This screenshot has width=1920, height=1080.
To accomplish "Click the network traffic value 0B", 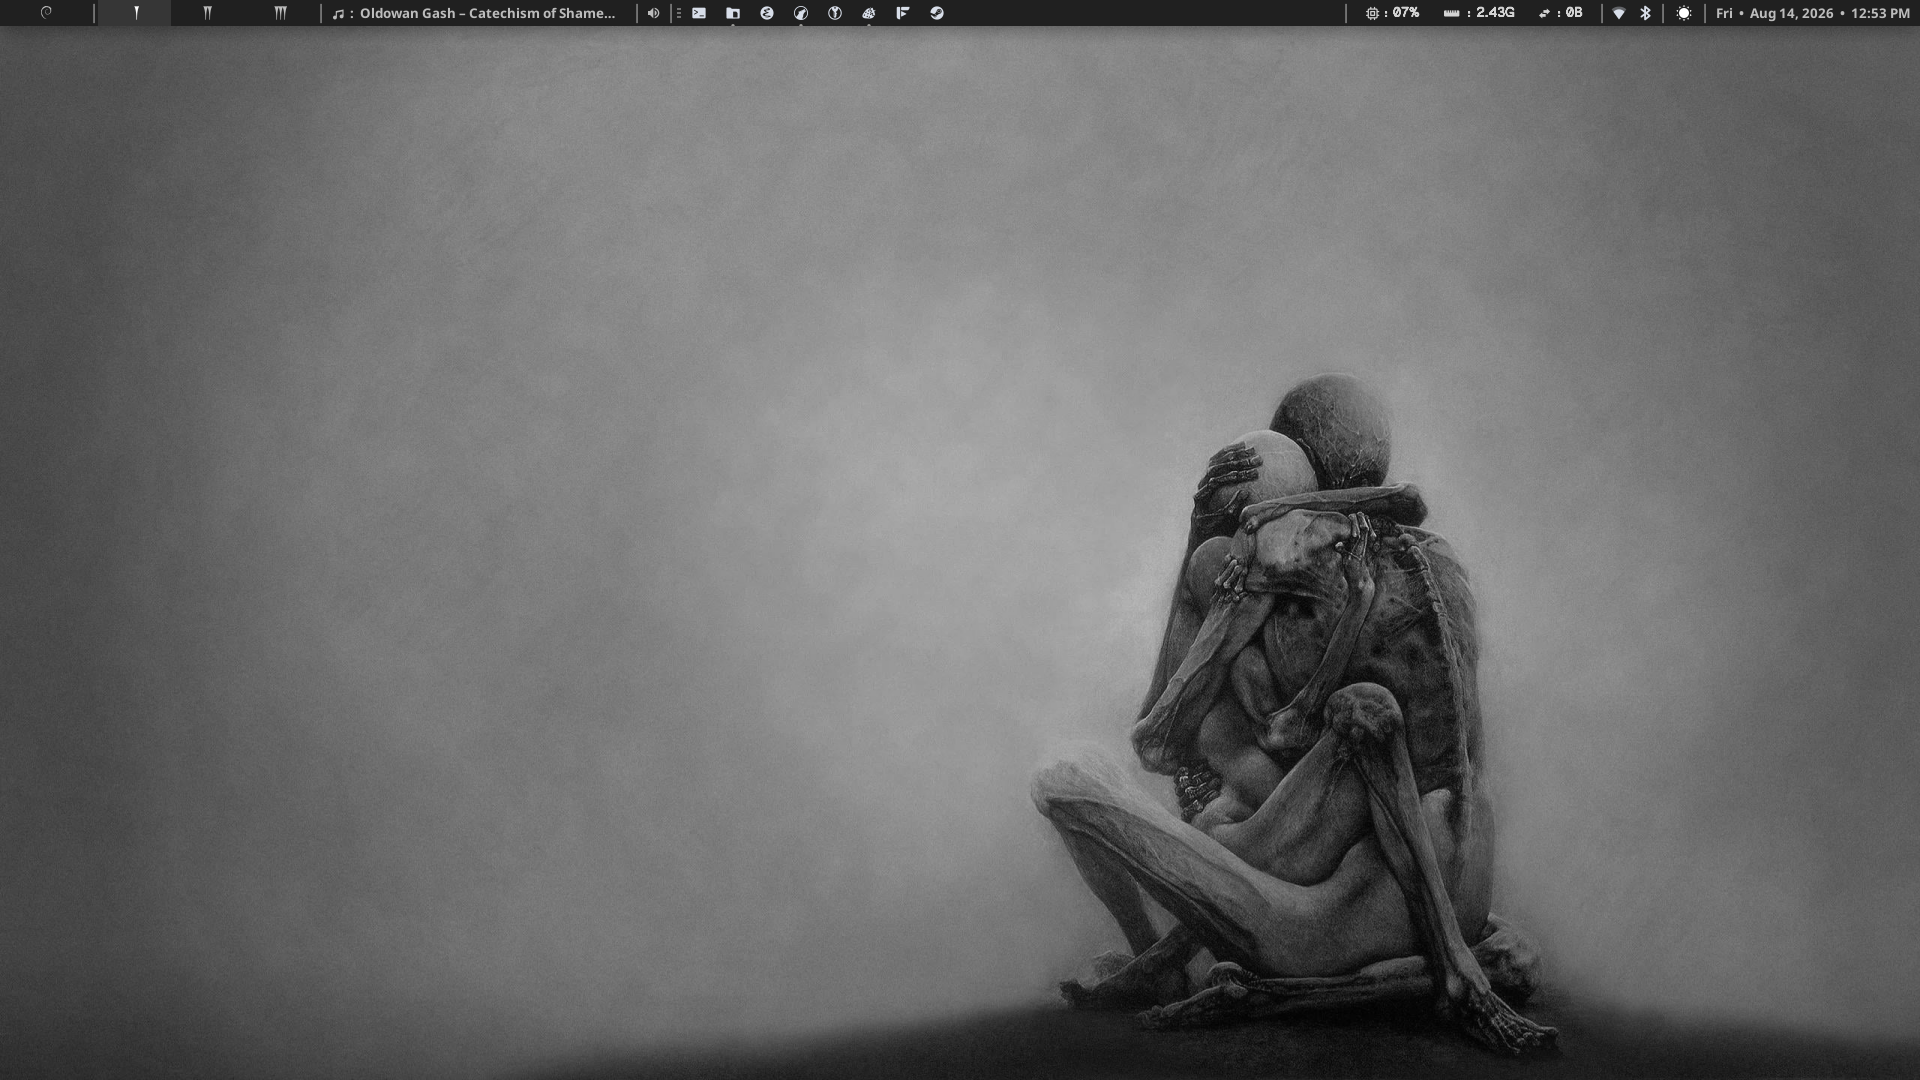I will (1574, 13).
